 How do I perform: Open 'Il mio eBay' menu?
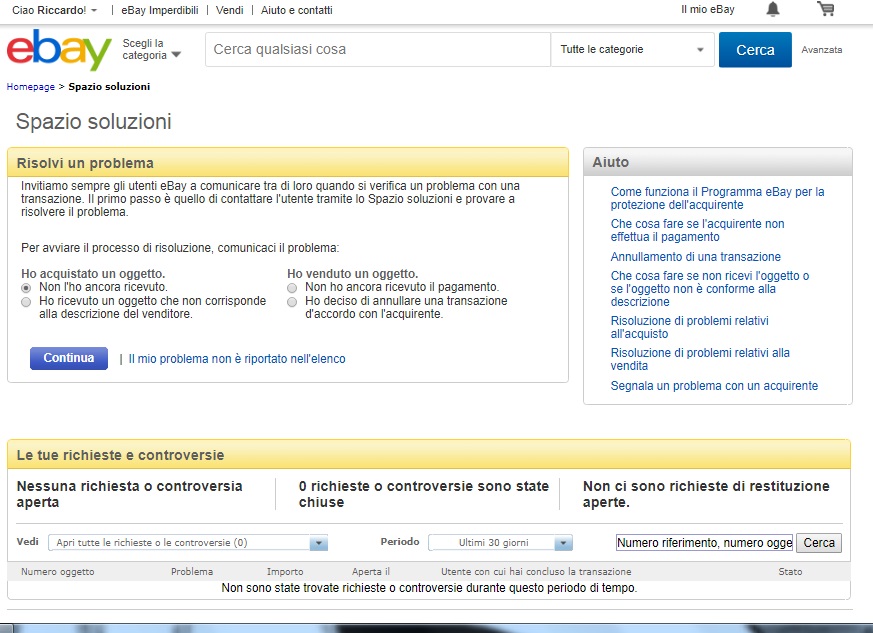(x=708, y=9)
